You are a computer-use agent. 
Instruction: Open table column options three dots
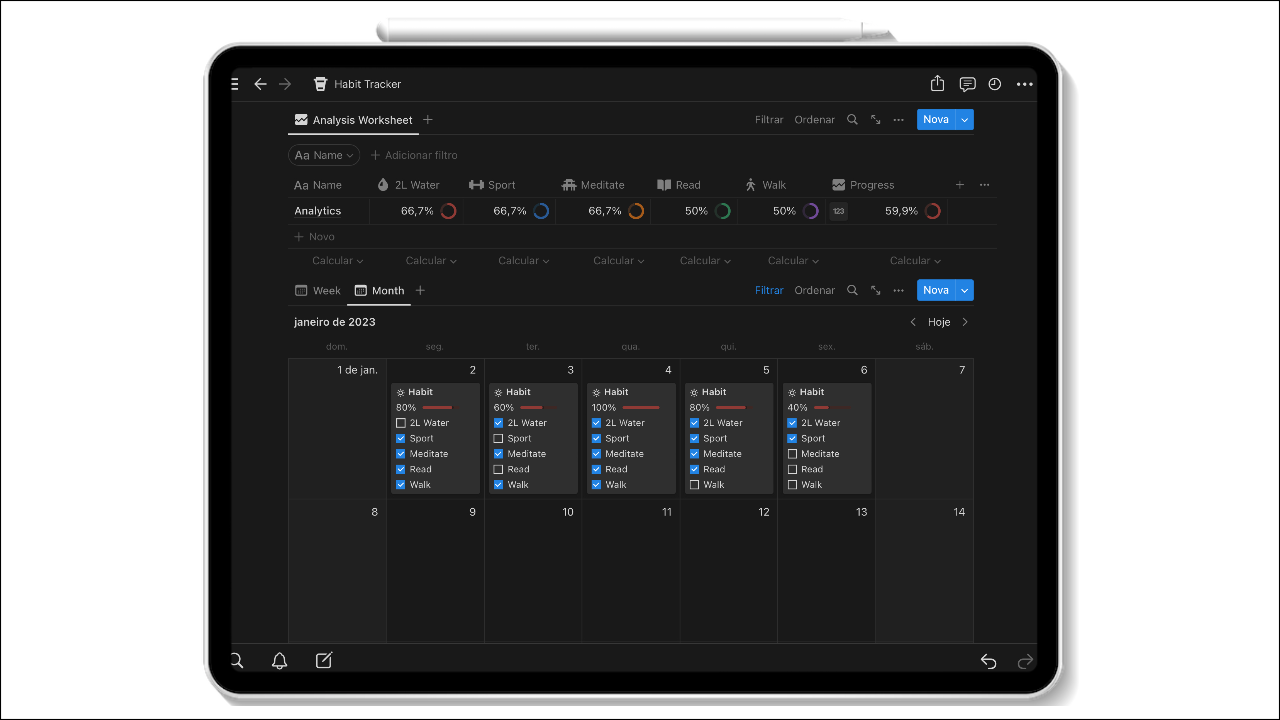coord(984,185)
